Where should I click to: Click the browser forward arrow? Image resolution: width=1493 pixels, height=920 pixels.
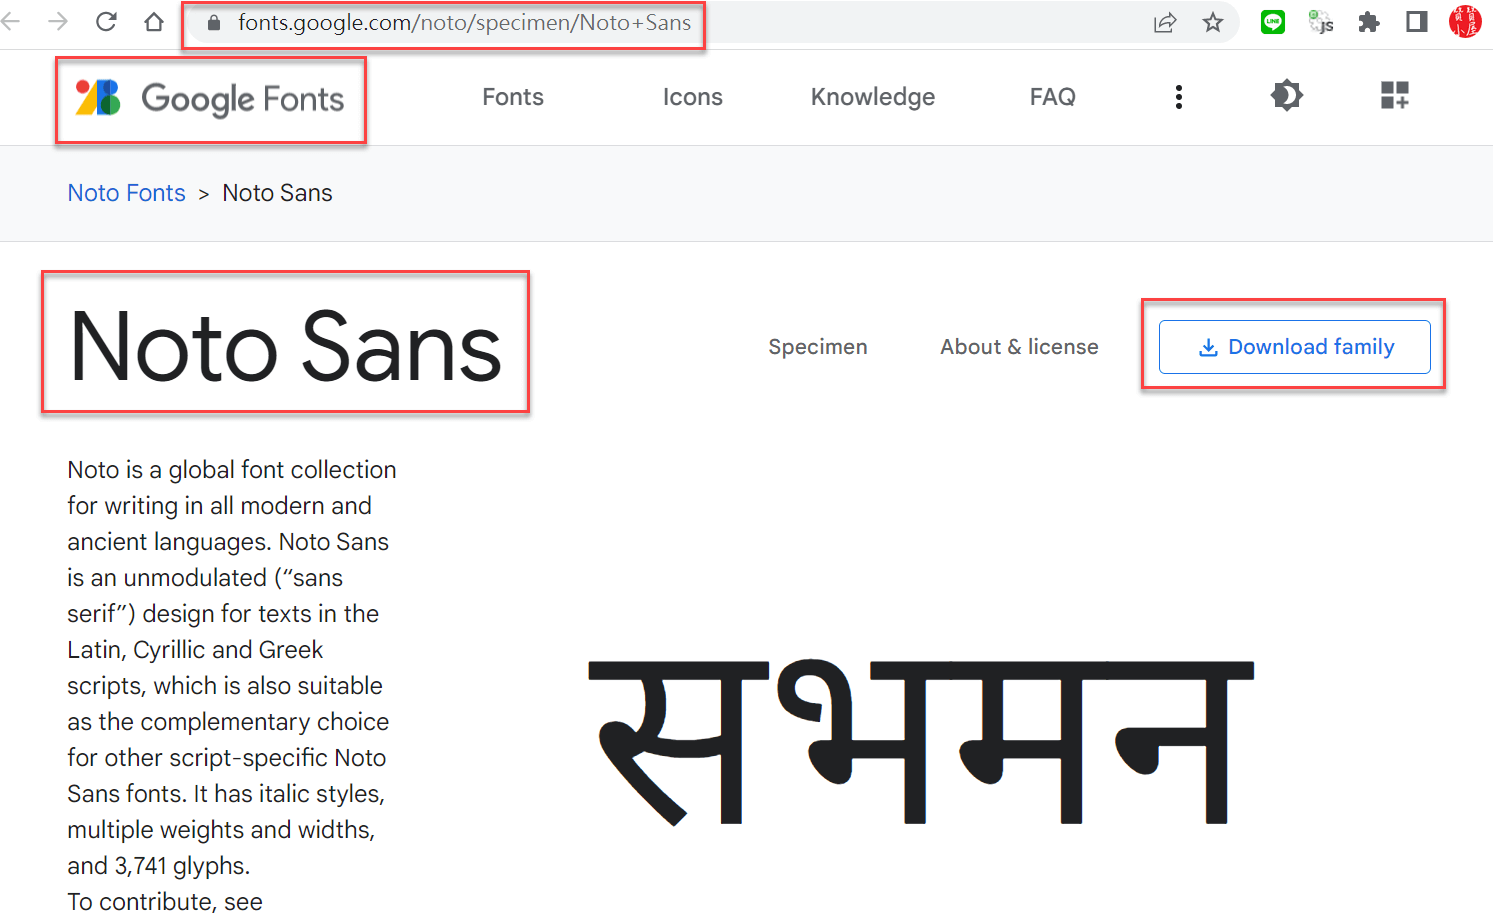(58, 21)
